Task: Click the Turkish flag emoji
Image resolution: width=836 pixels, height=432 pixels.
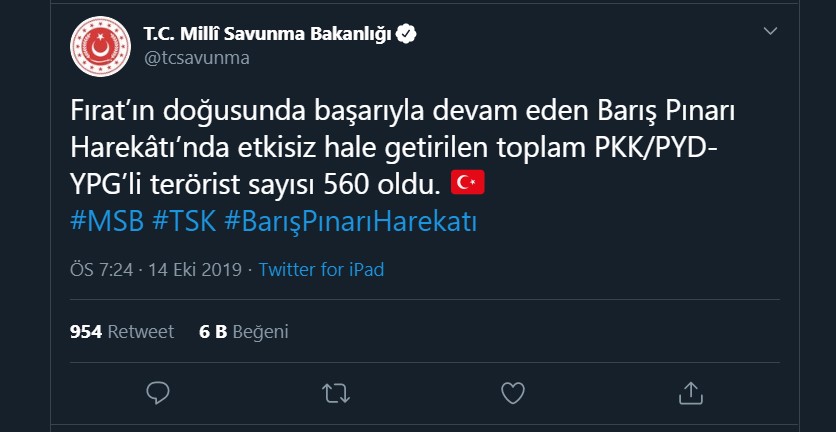Action: (x=468, y=182)
